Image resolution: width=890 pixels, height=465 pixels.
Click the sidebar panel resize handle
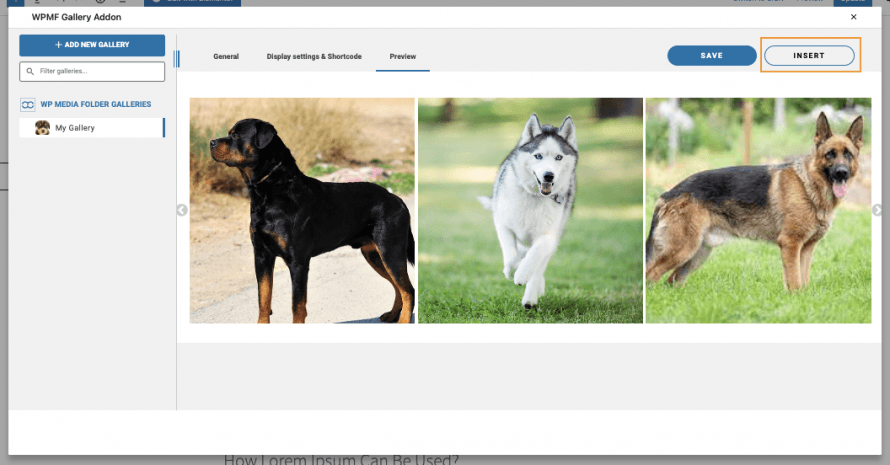click(177, 59)
